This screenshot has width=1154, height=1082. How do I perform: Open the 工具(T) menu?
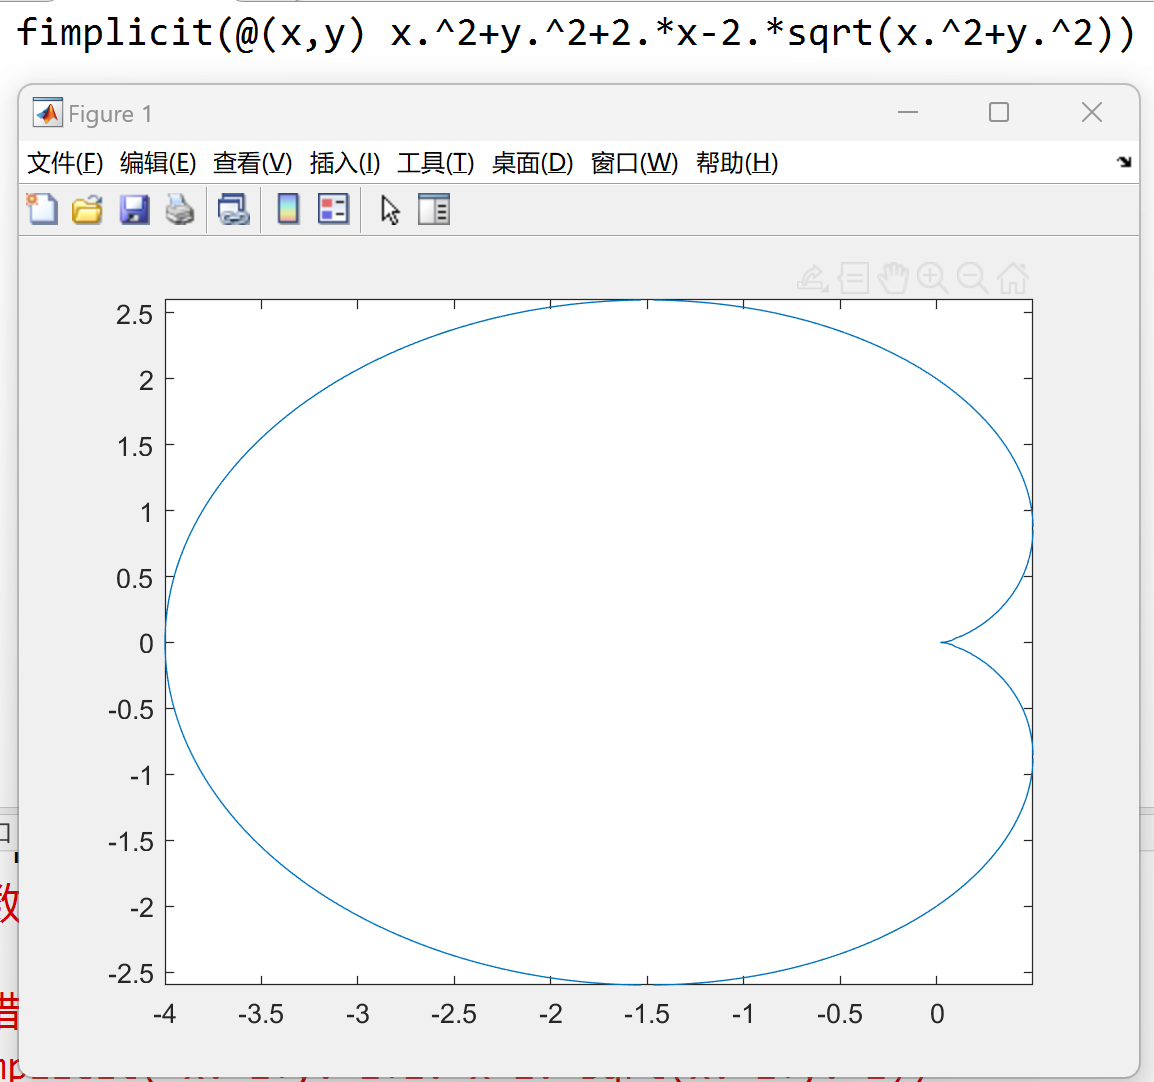(436, 163)
